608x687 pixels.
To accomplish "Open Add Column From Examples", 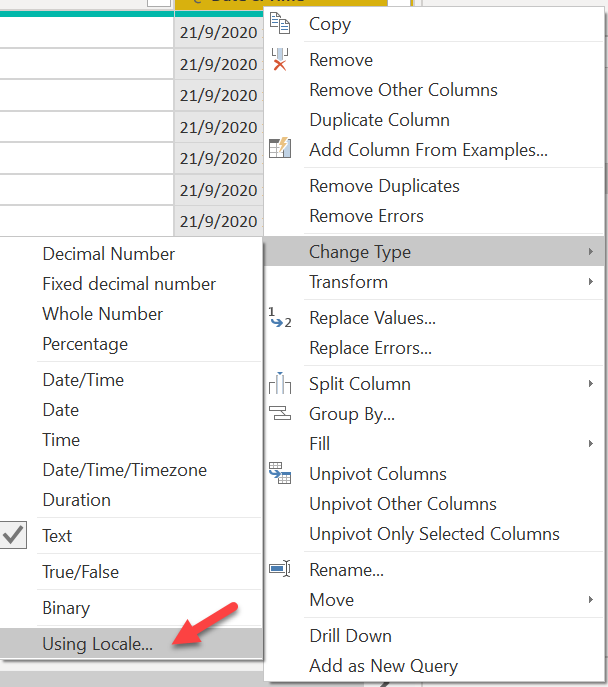I will pyautogui.click(x=428, y=150).
